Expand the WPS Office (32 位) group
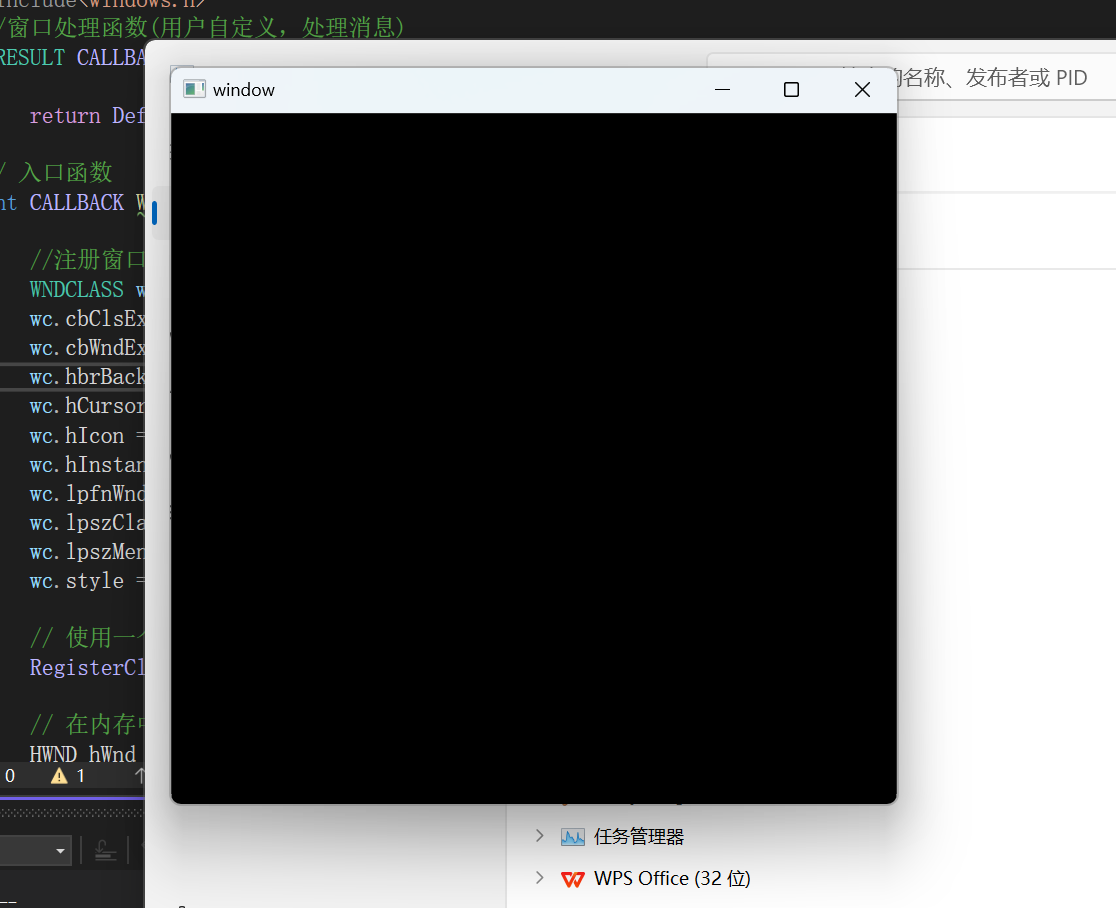Screen dimensions: 1116x908 coord(540,878)
